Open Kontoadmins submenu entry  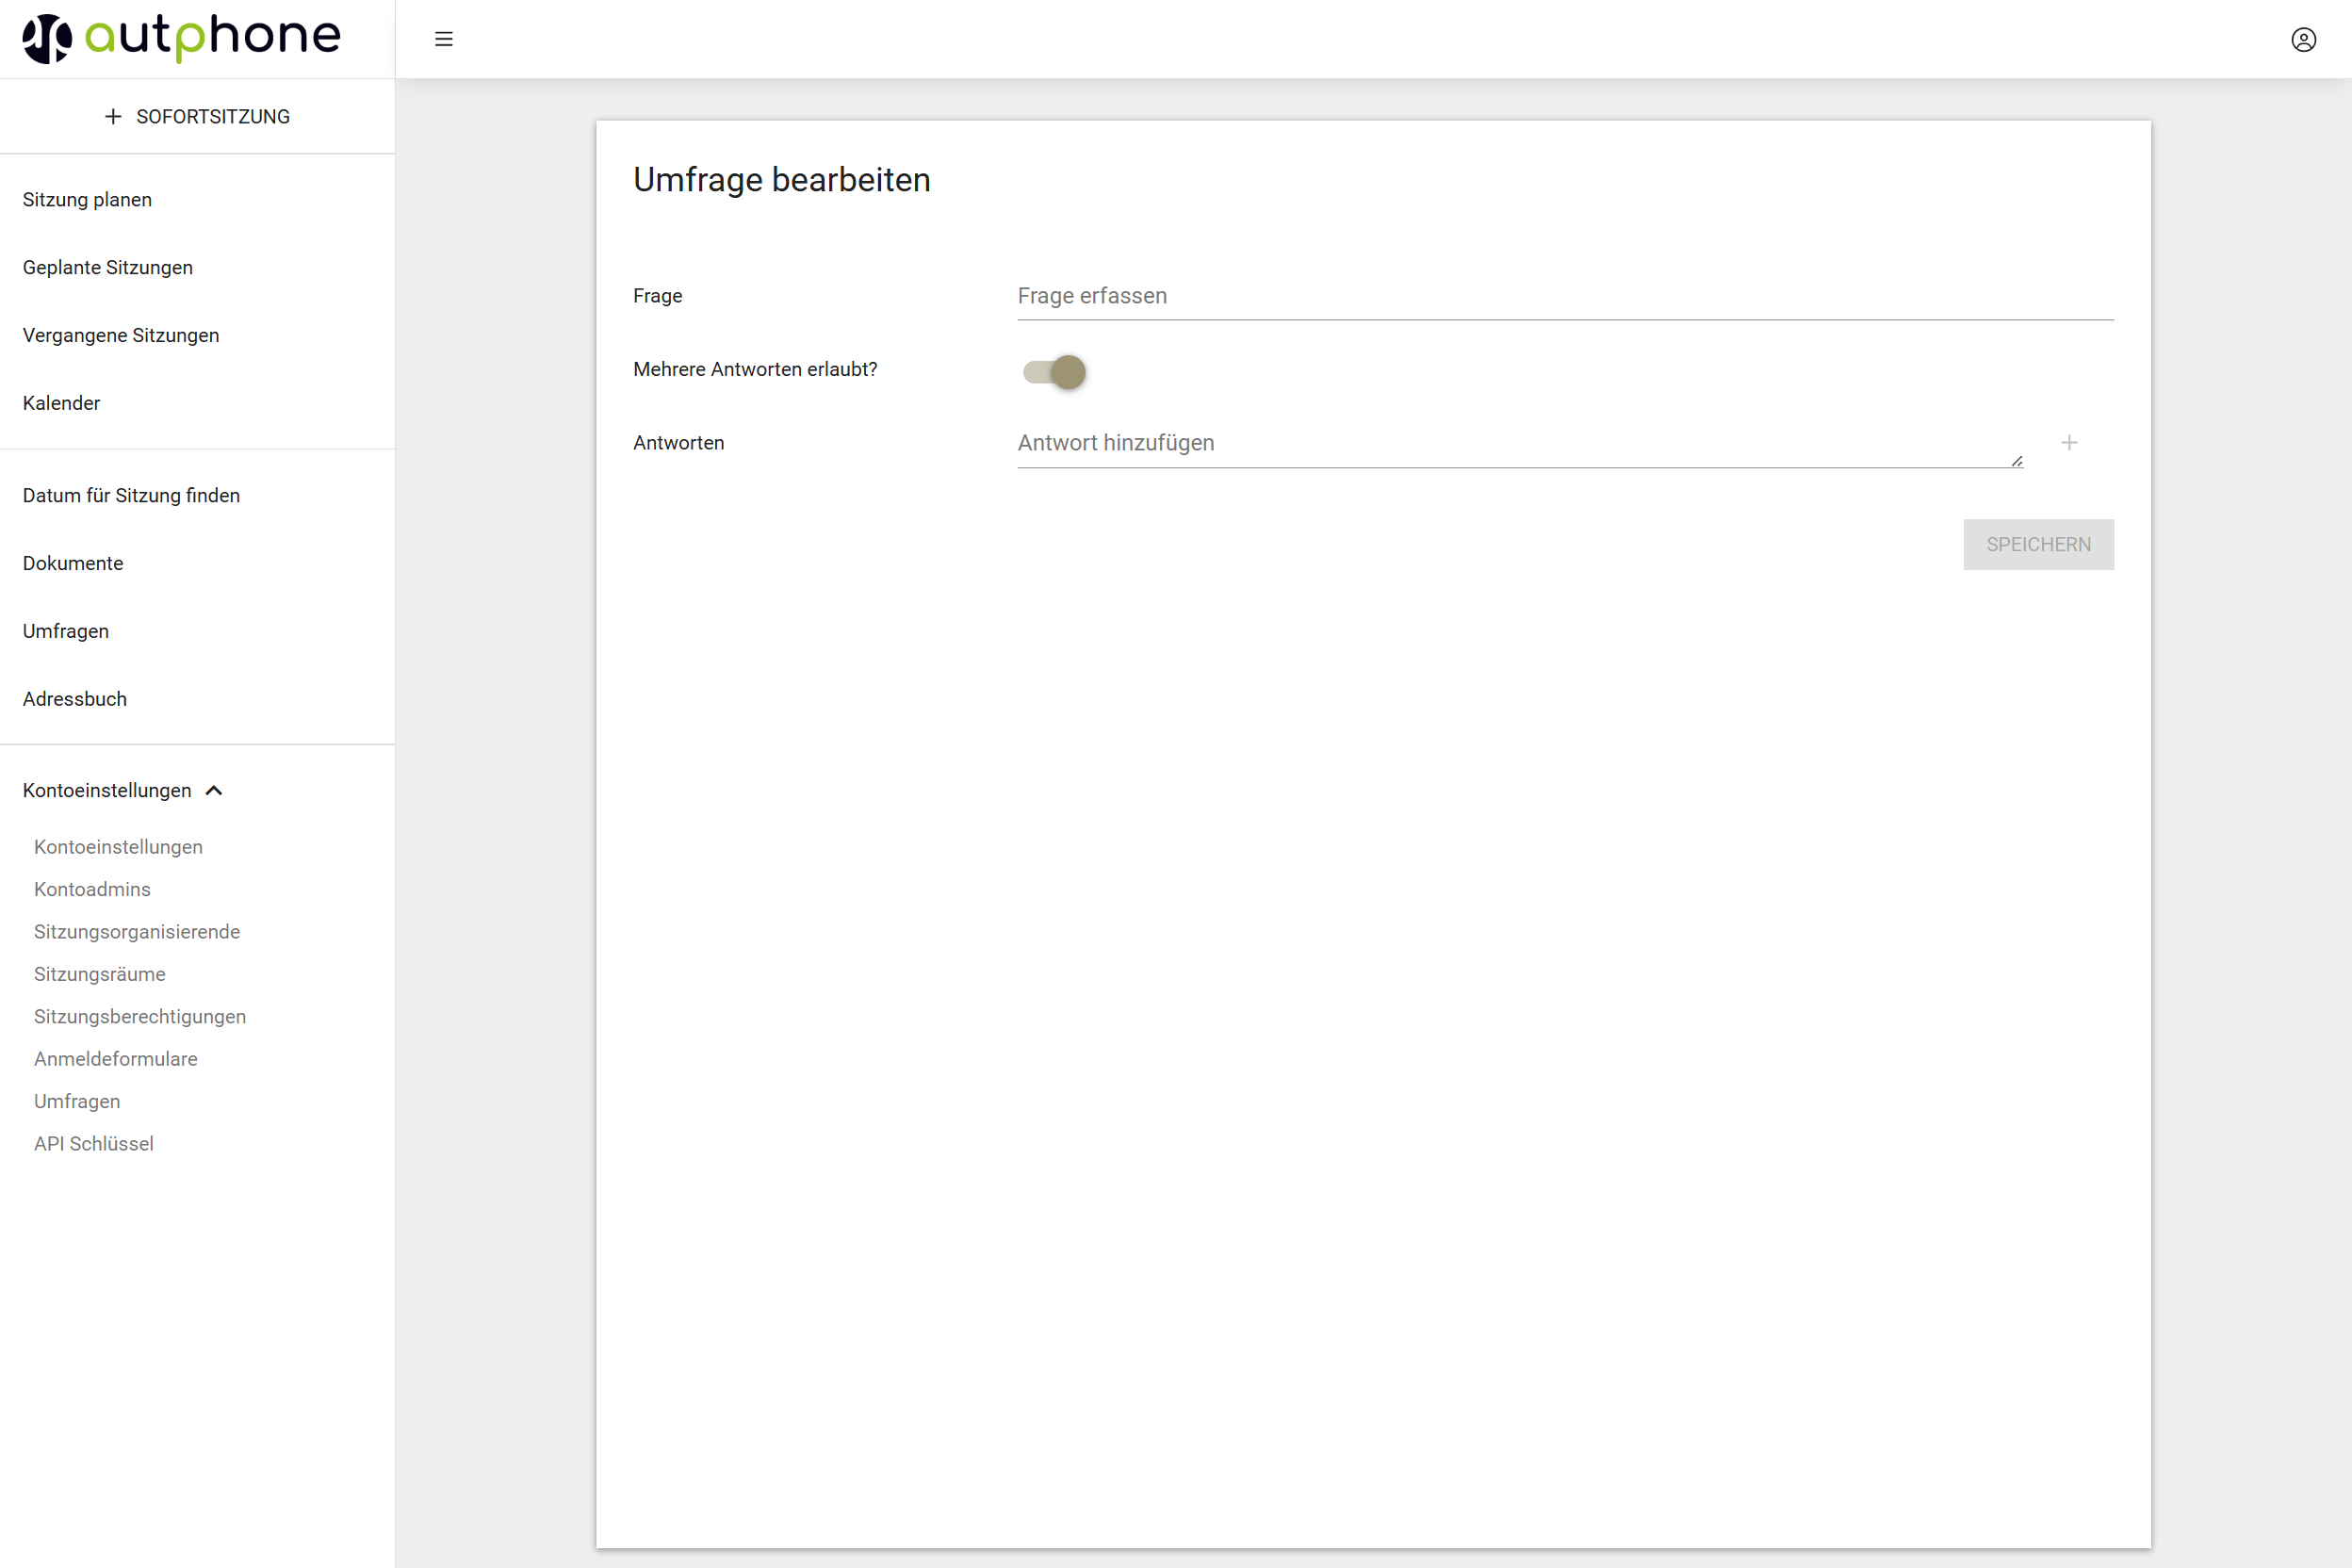pyautogui.click(x=92, y=889)
